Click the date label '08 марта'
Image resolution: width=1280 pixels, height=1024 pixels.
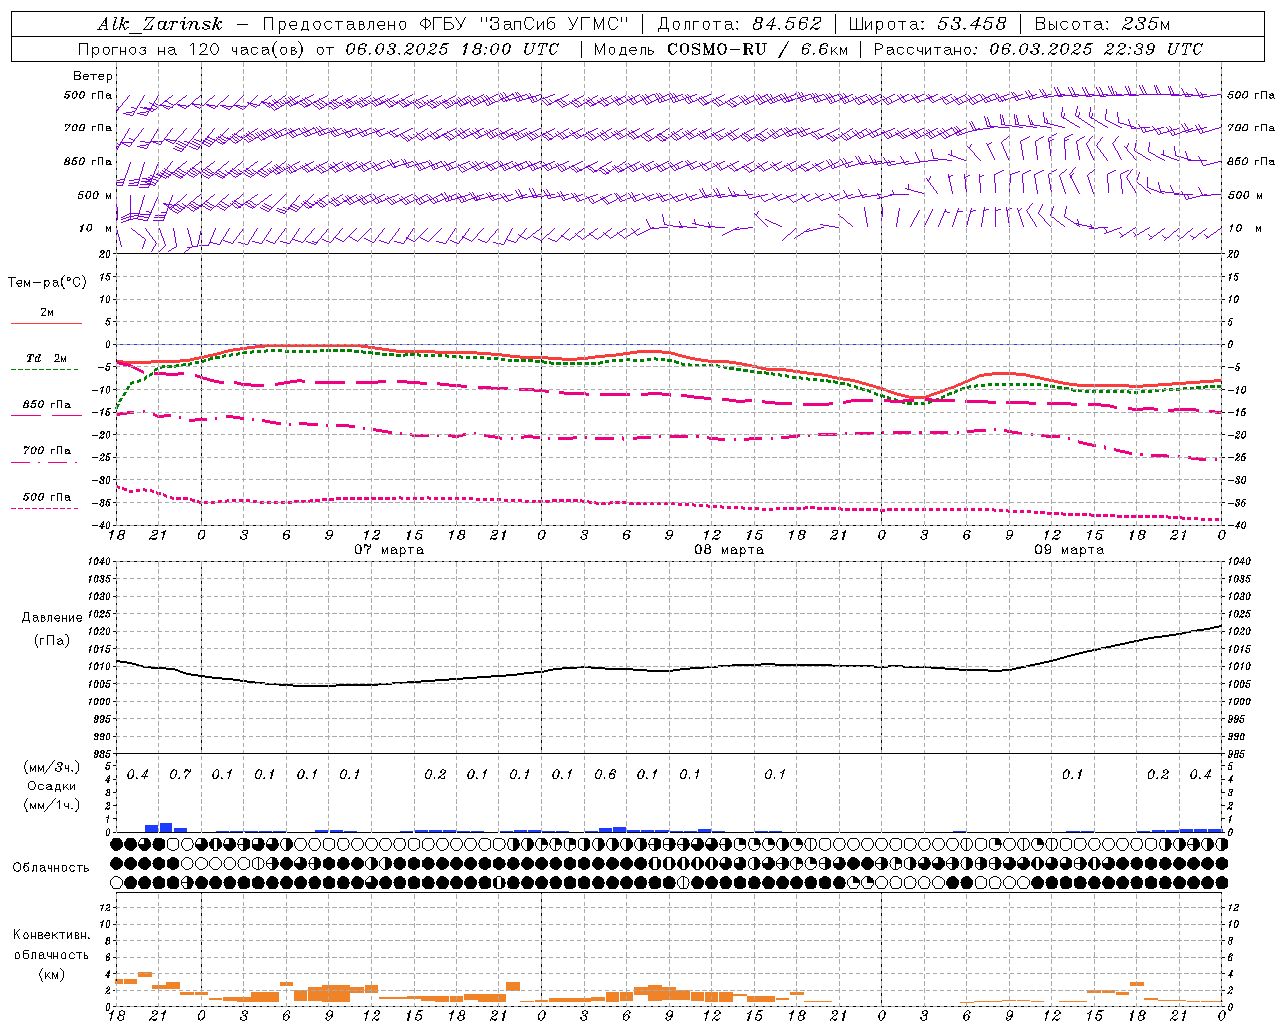pyautogui.click(x=729, y=550)
